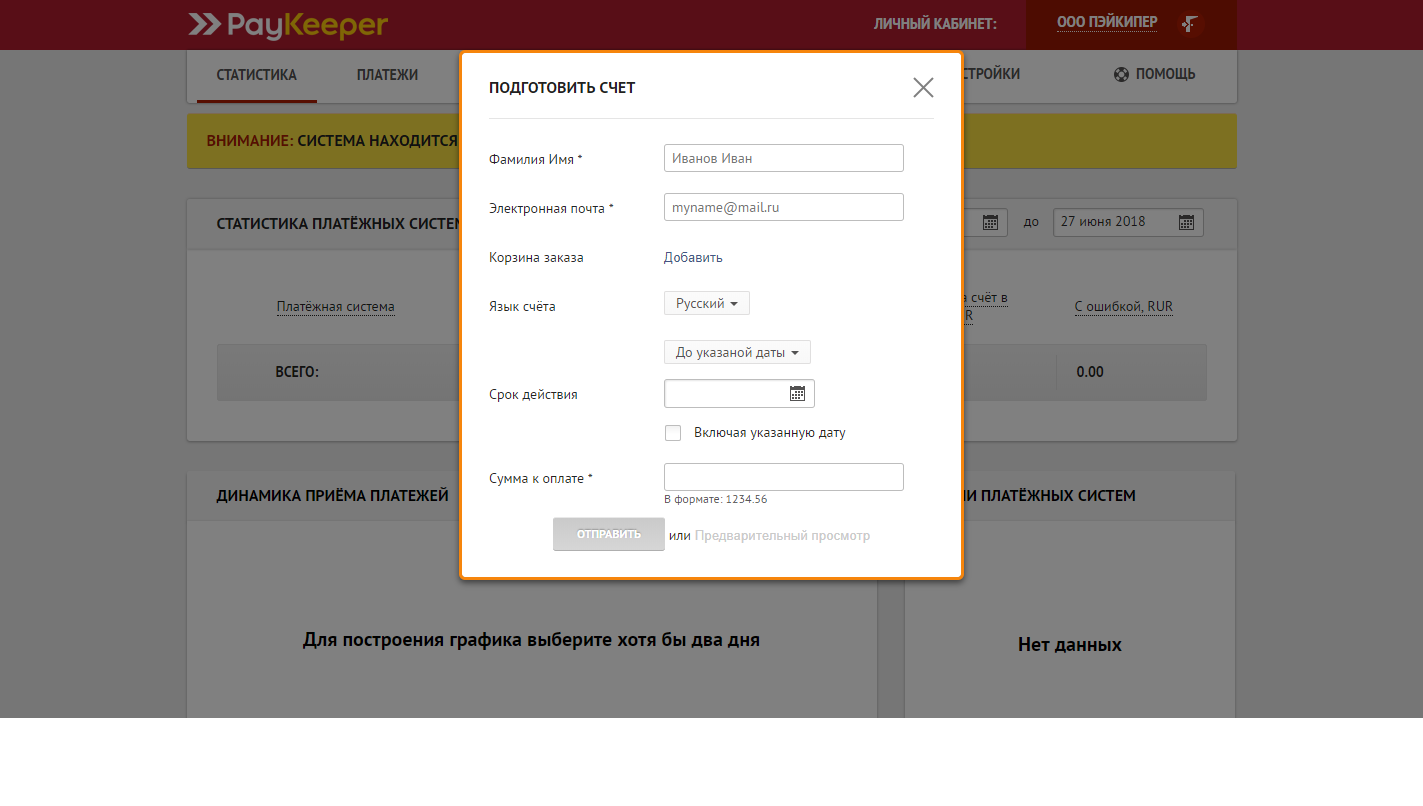Click the Фамилия Имя input field

783,157
